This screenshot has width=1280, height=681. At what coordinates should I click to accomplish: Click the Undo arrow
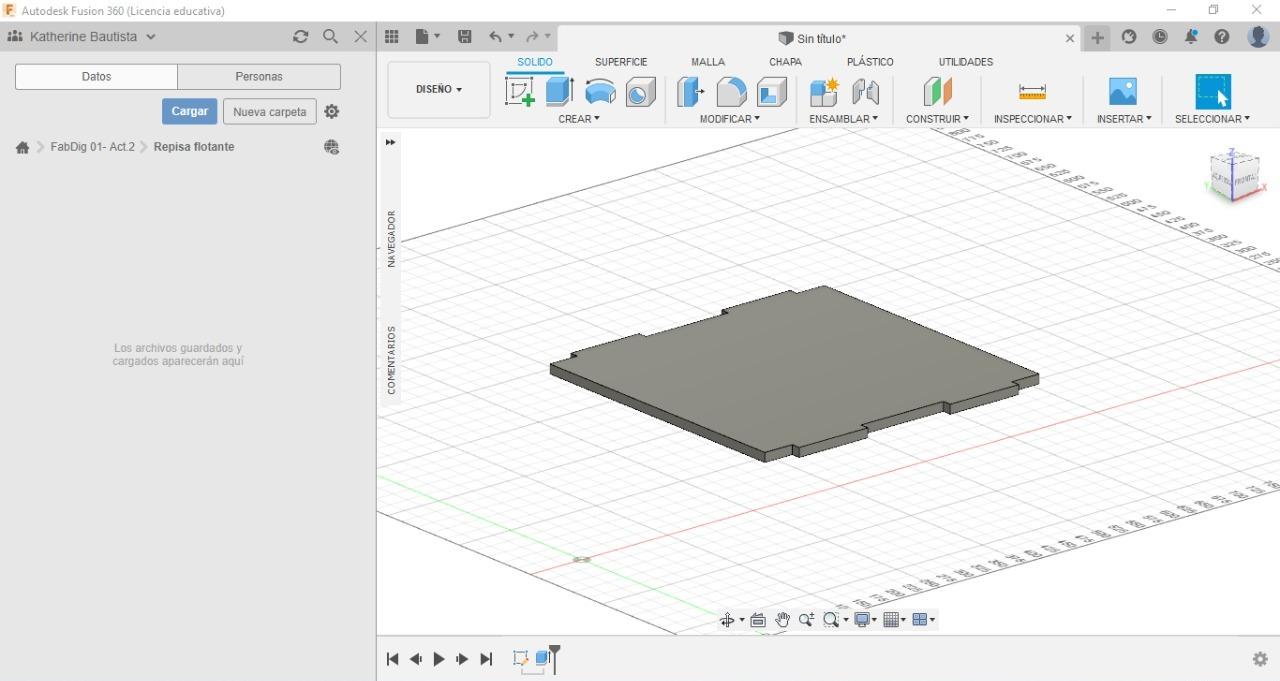tap(495, 37)
